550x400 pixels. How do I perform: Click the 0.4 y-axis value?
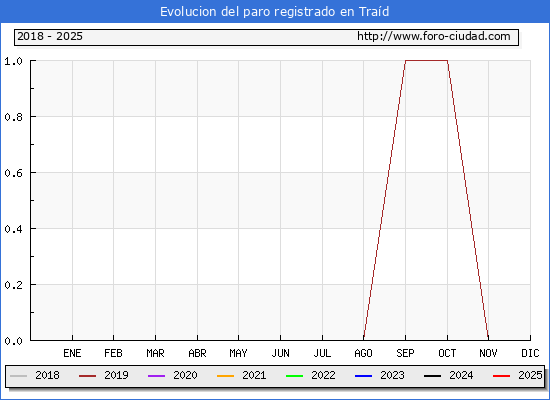click(x=13, y=229)
